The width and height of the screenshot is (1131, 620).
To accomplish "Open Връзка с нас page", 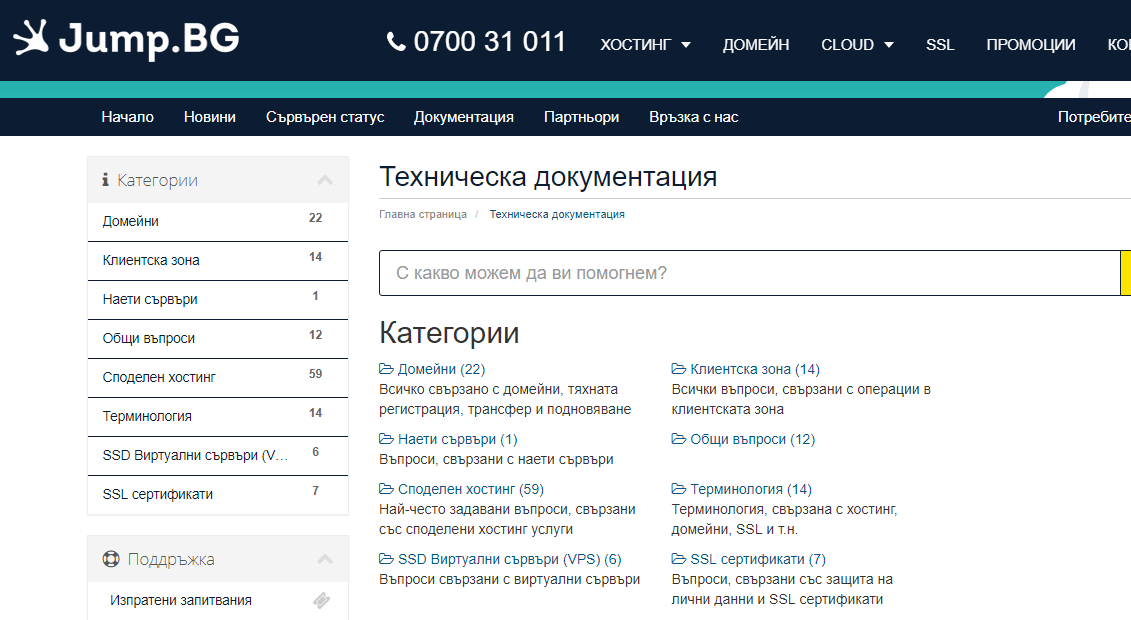I will (694, 117).
